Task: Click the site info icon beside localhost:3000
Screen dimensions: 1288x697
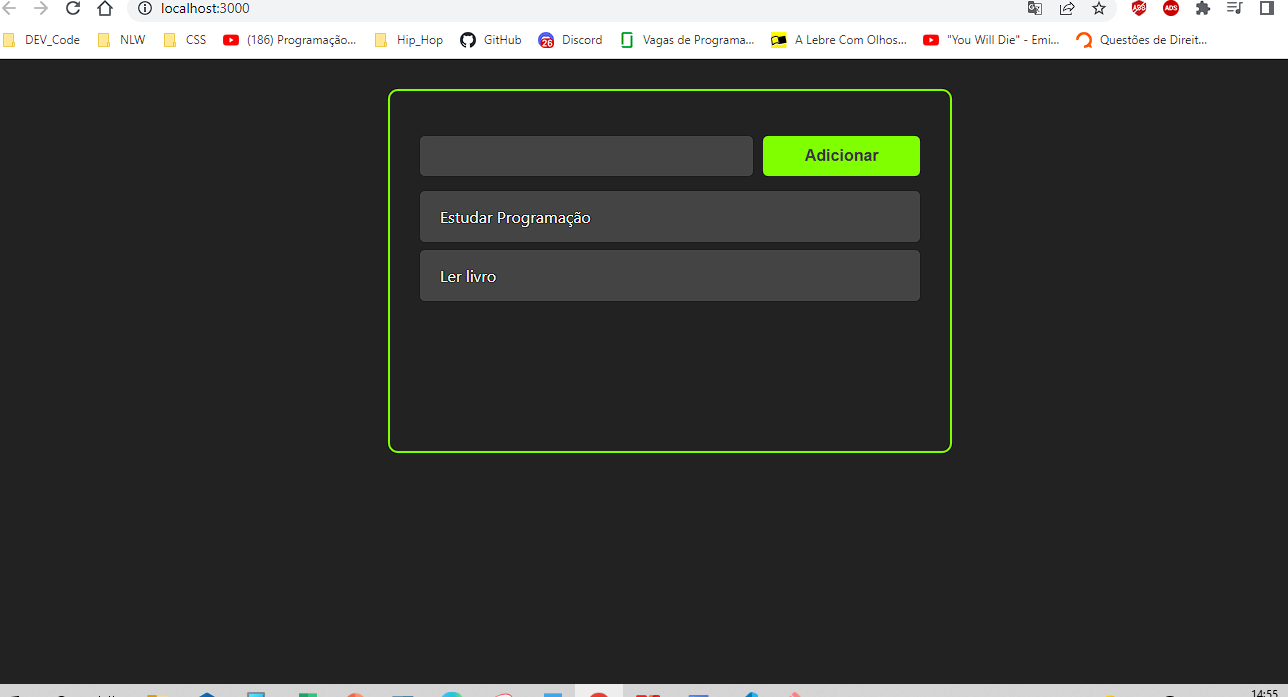Action: pos(146,8)
